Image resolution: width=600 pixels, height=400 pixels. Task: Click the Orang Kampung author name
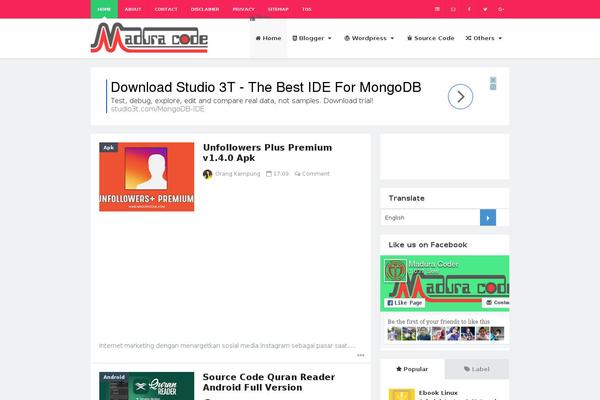237,174
